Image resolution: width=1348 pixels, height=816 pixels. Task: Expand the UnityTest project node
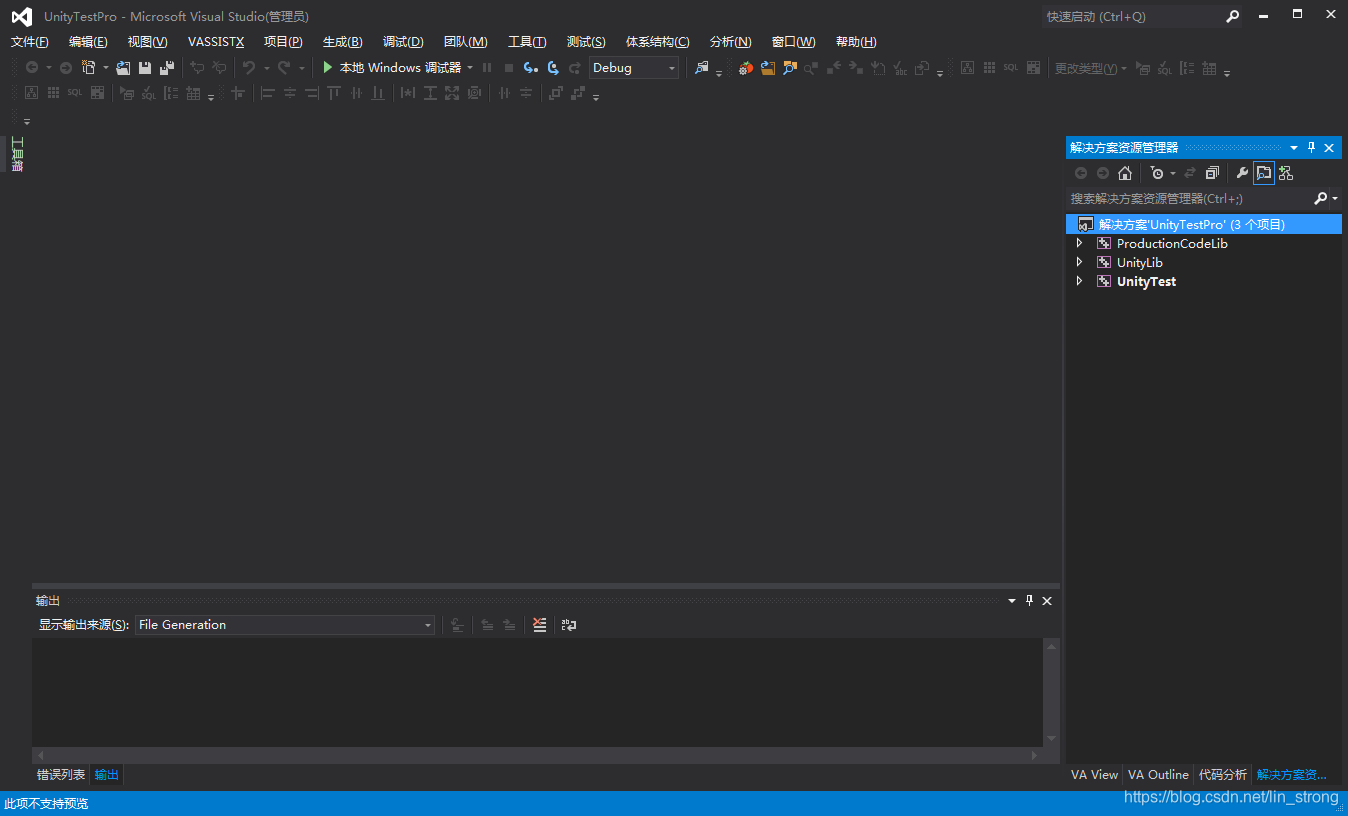[1079, 281]
